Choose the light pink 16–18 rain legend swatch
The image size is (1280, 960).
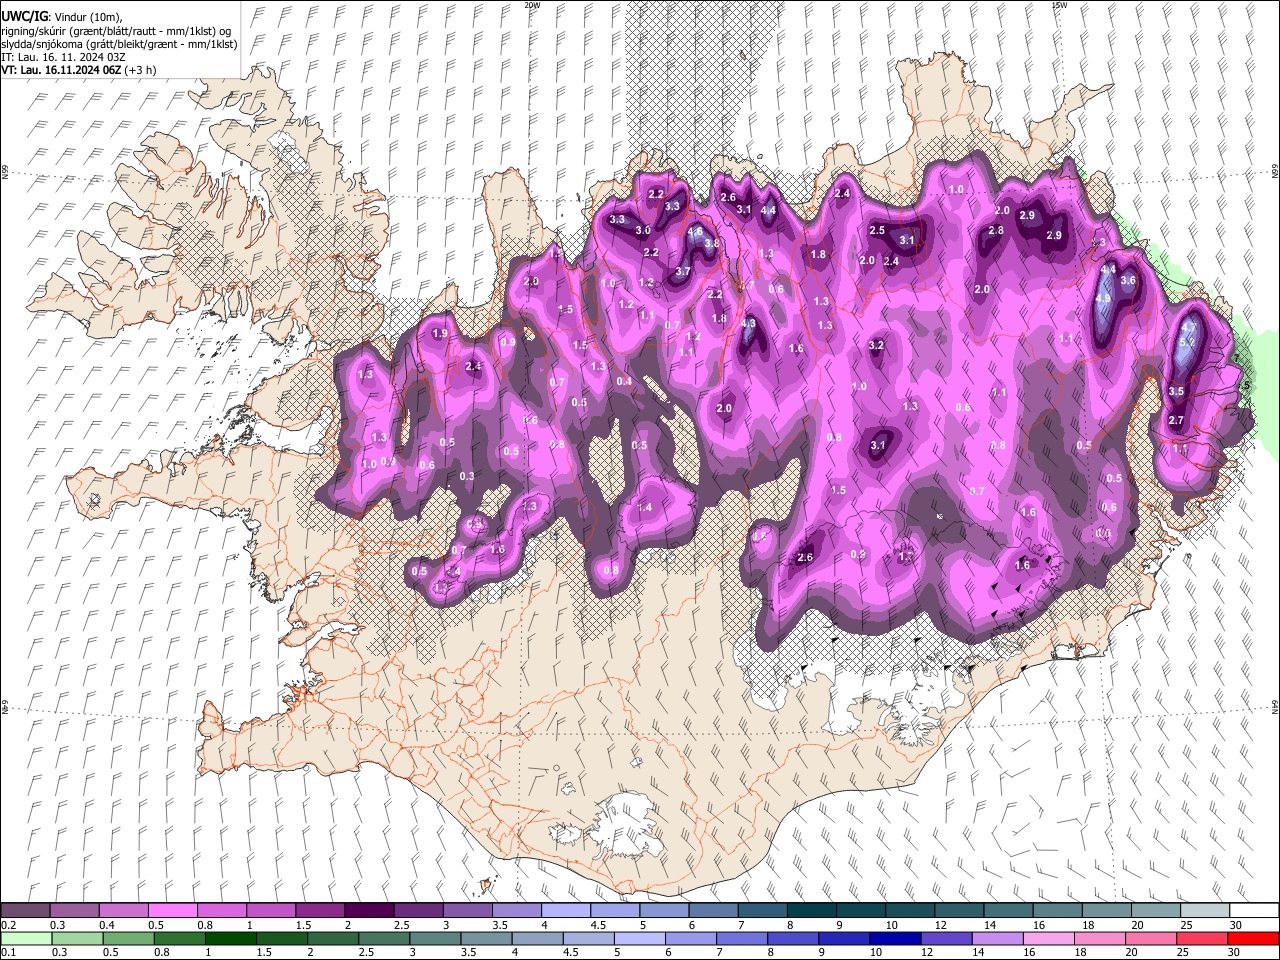pos(1048,938)
